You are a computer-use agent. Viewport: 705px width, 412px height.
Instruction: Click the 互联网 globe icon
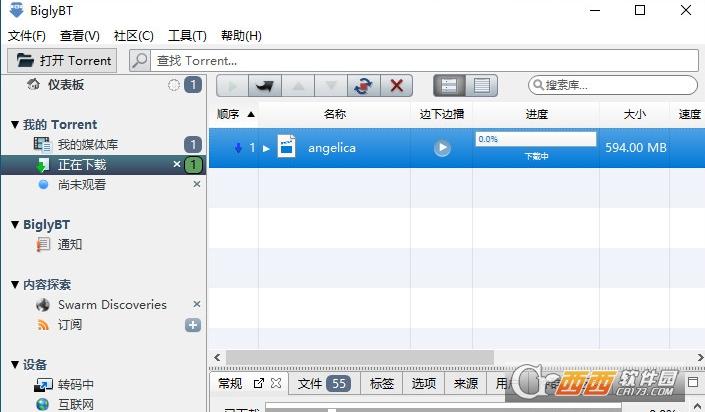(43, 404)
